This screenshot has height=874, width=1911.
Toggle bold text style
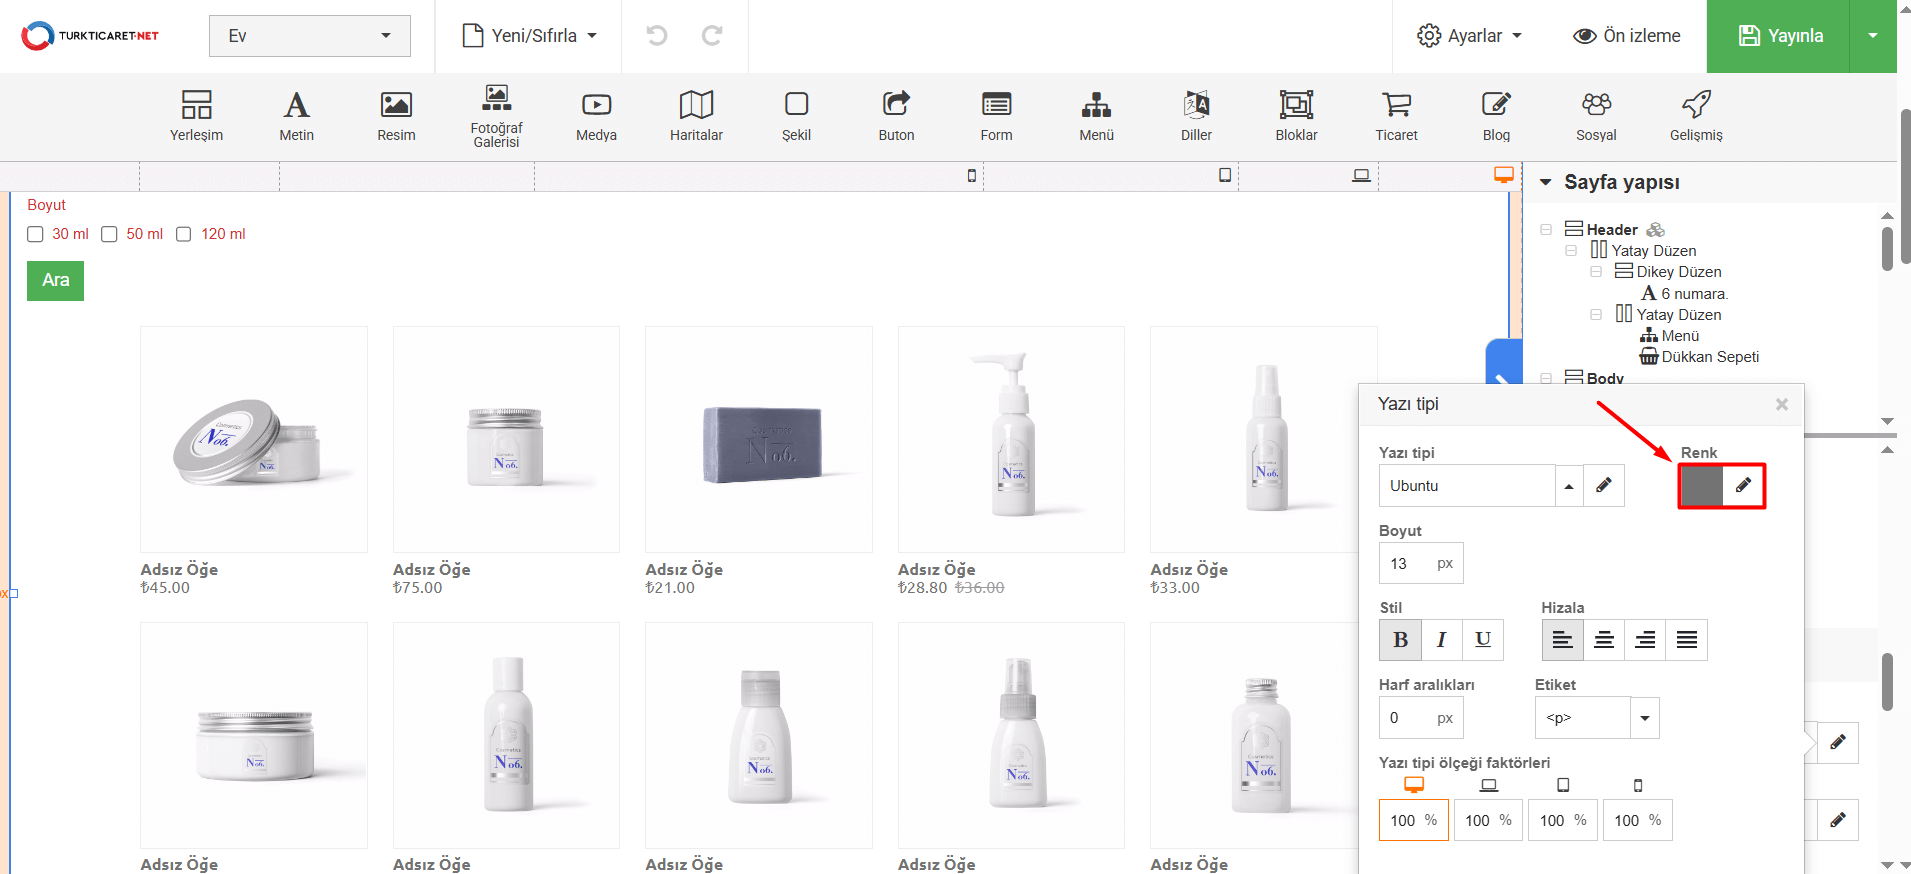[1400, 640]
